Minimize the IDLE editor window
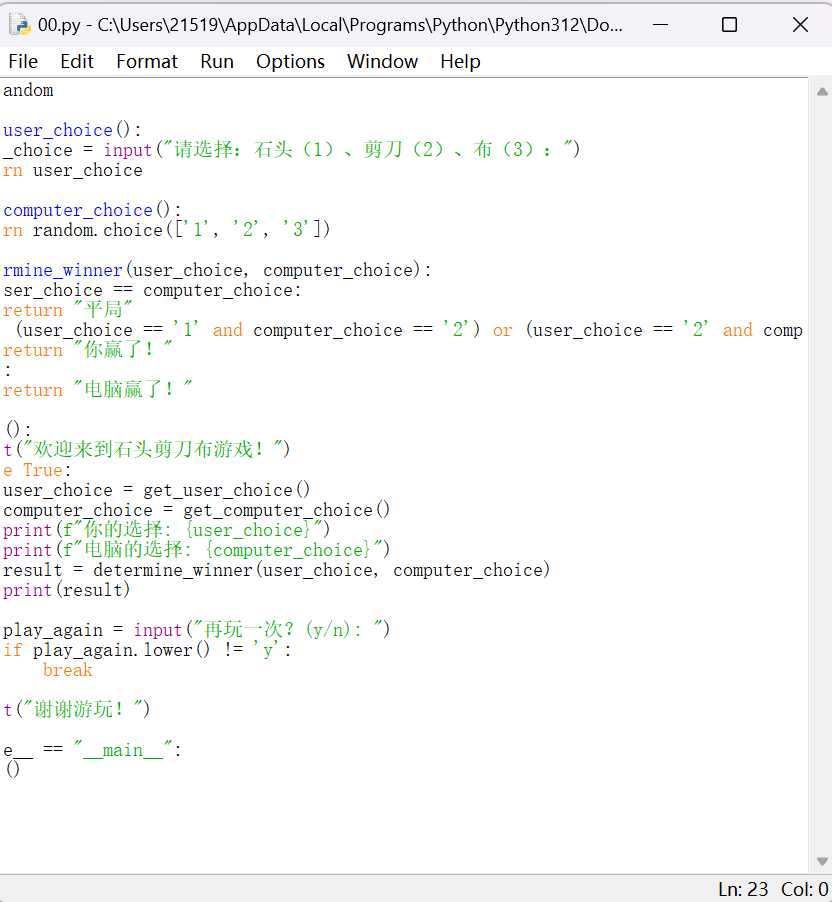The height and width of the screenshot is (902, 832). coord(659,25)
